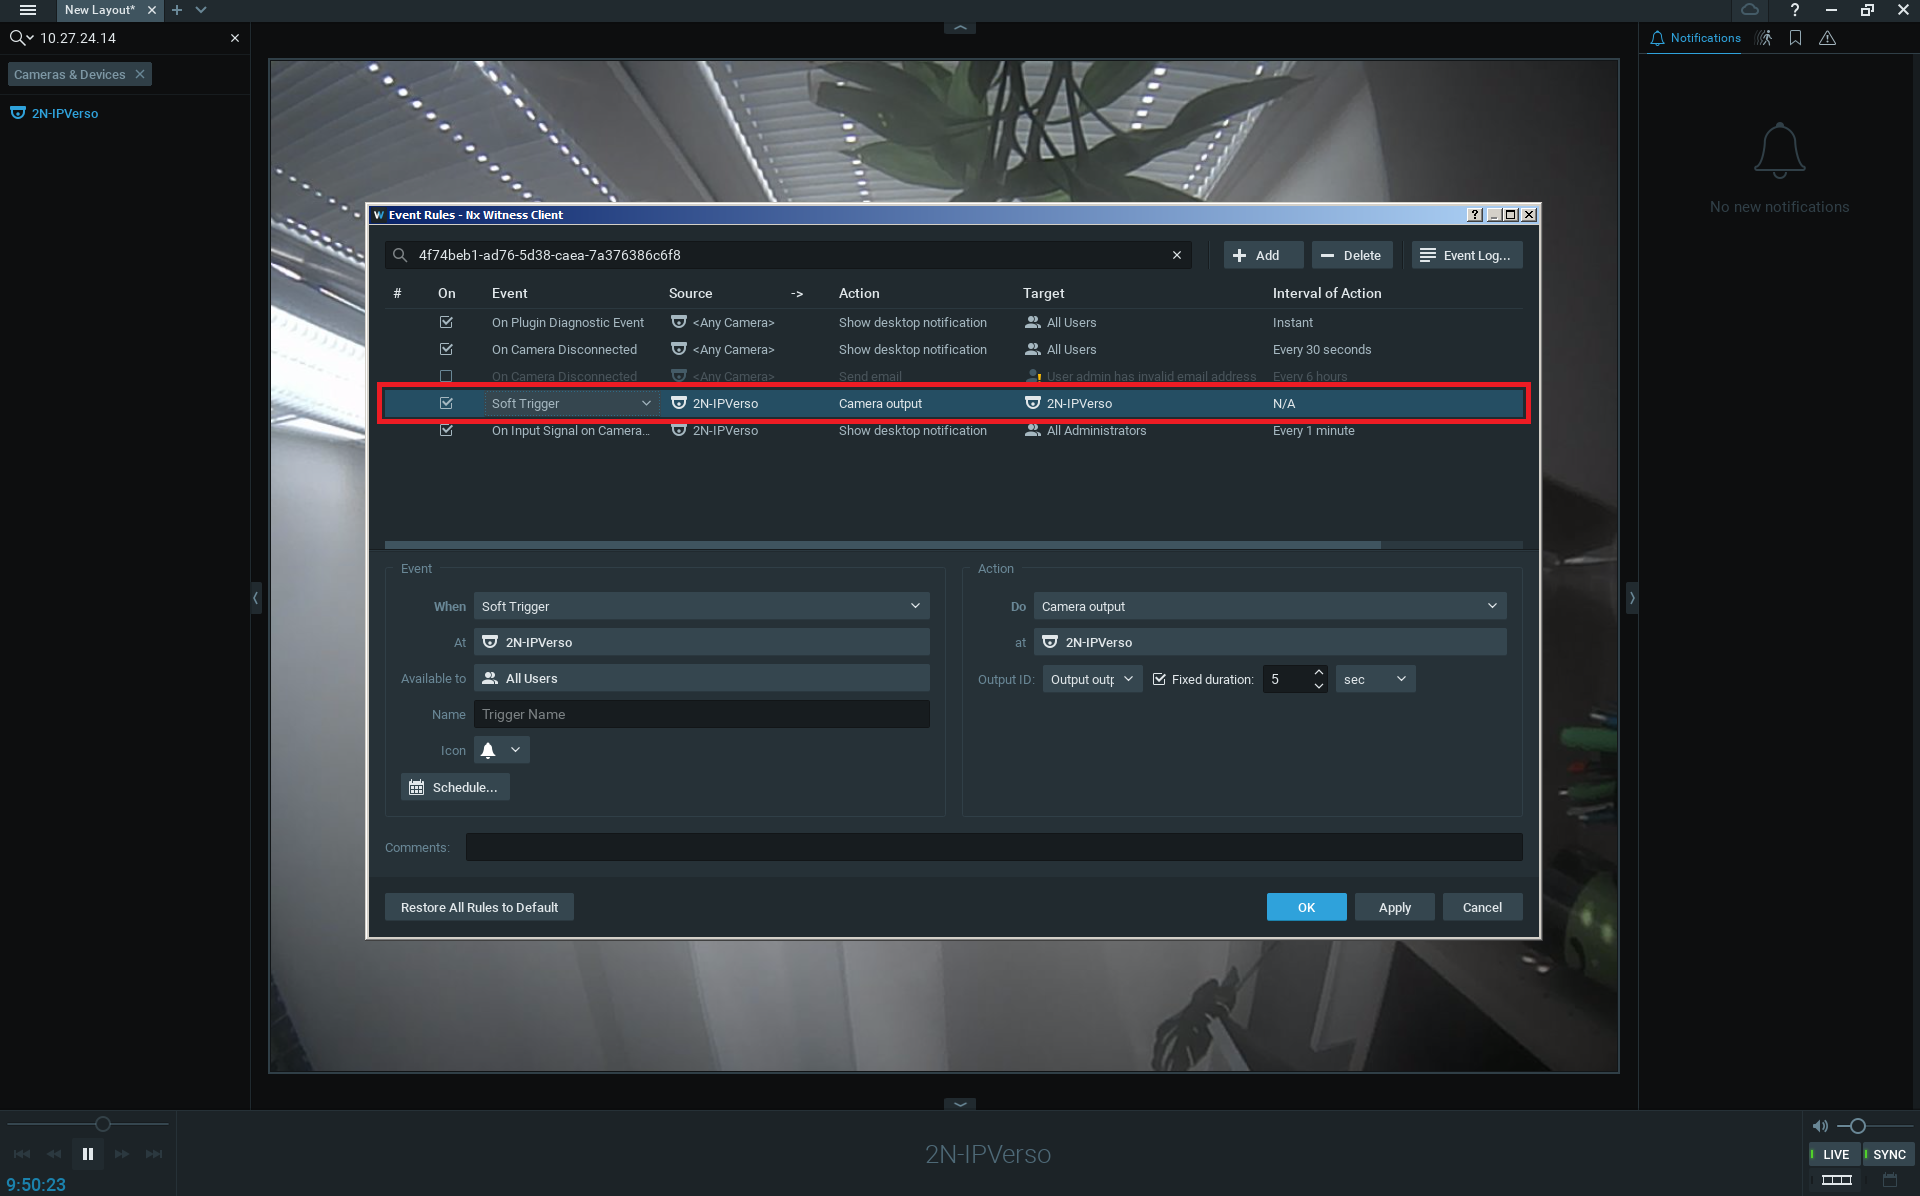Open the Do Camera output dropdown
This screenshot has width=1920, height=1196.
pyautogui.click(x=1269, y=606)
